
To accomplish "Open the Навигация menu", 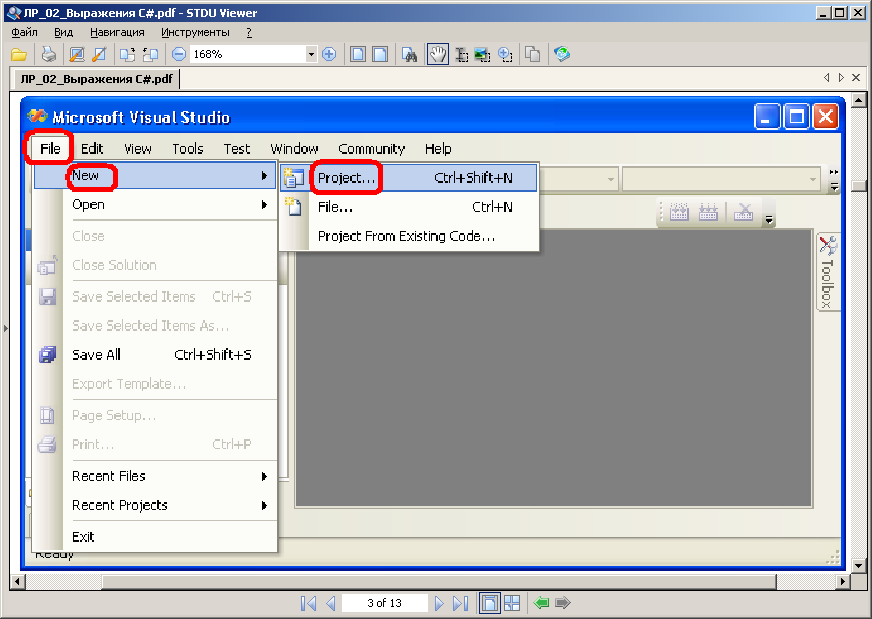I will point(117,32).
